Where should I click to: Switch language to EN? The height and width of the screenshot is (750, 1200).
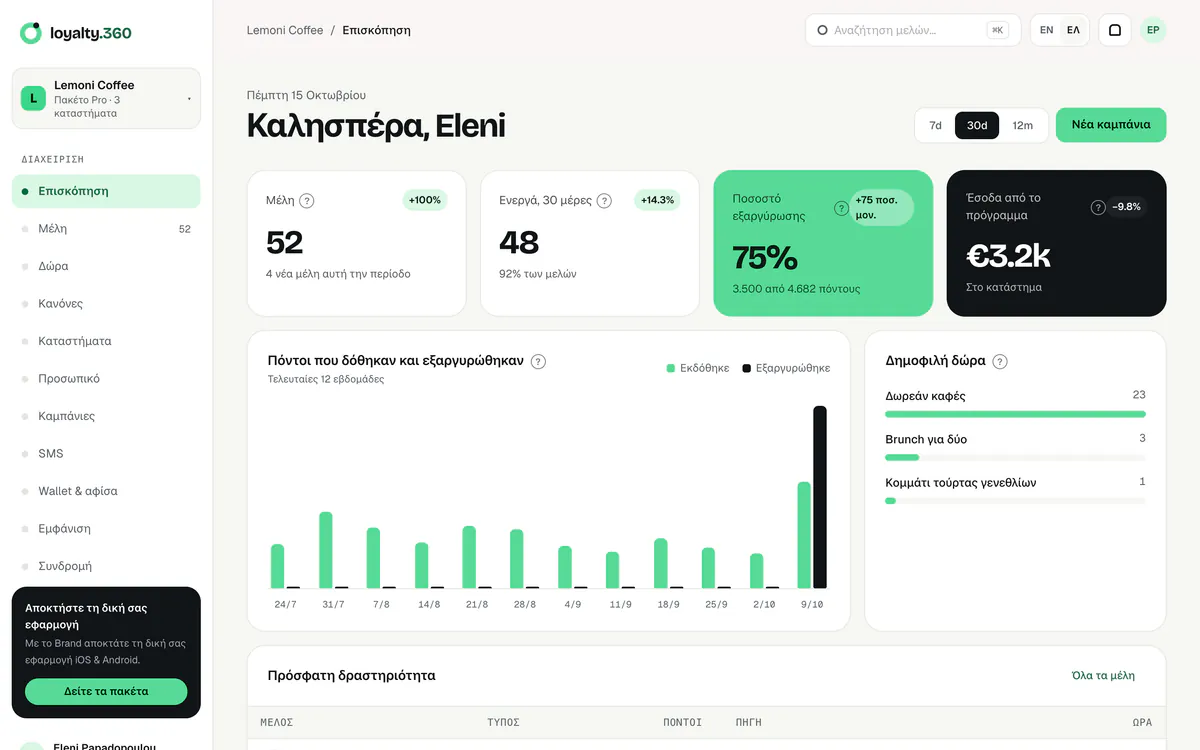(1047, 30)
